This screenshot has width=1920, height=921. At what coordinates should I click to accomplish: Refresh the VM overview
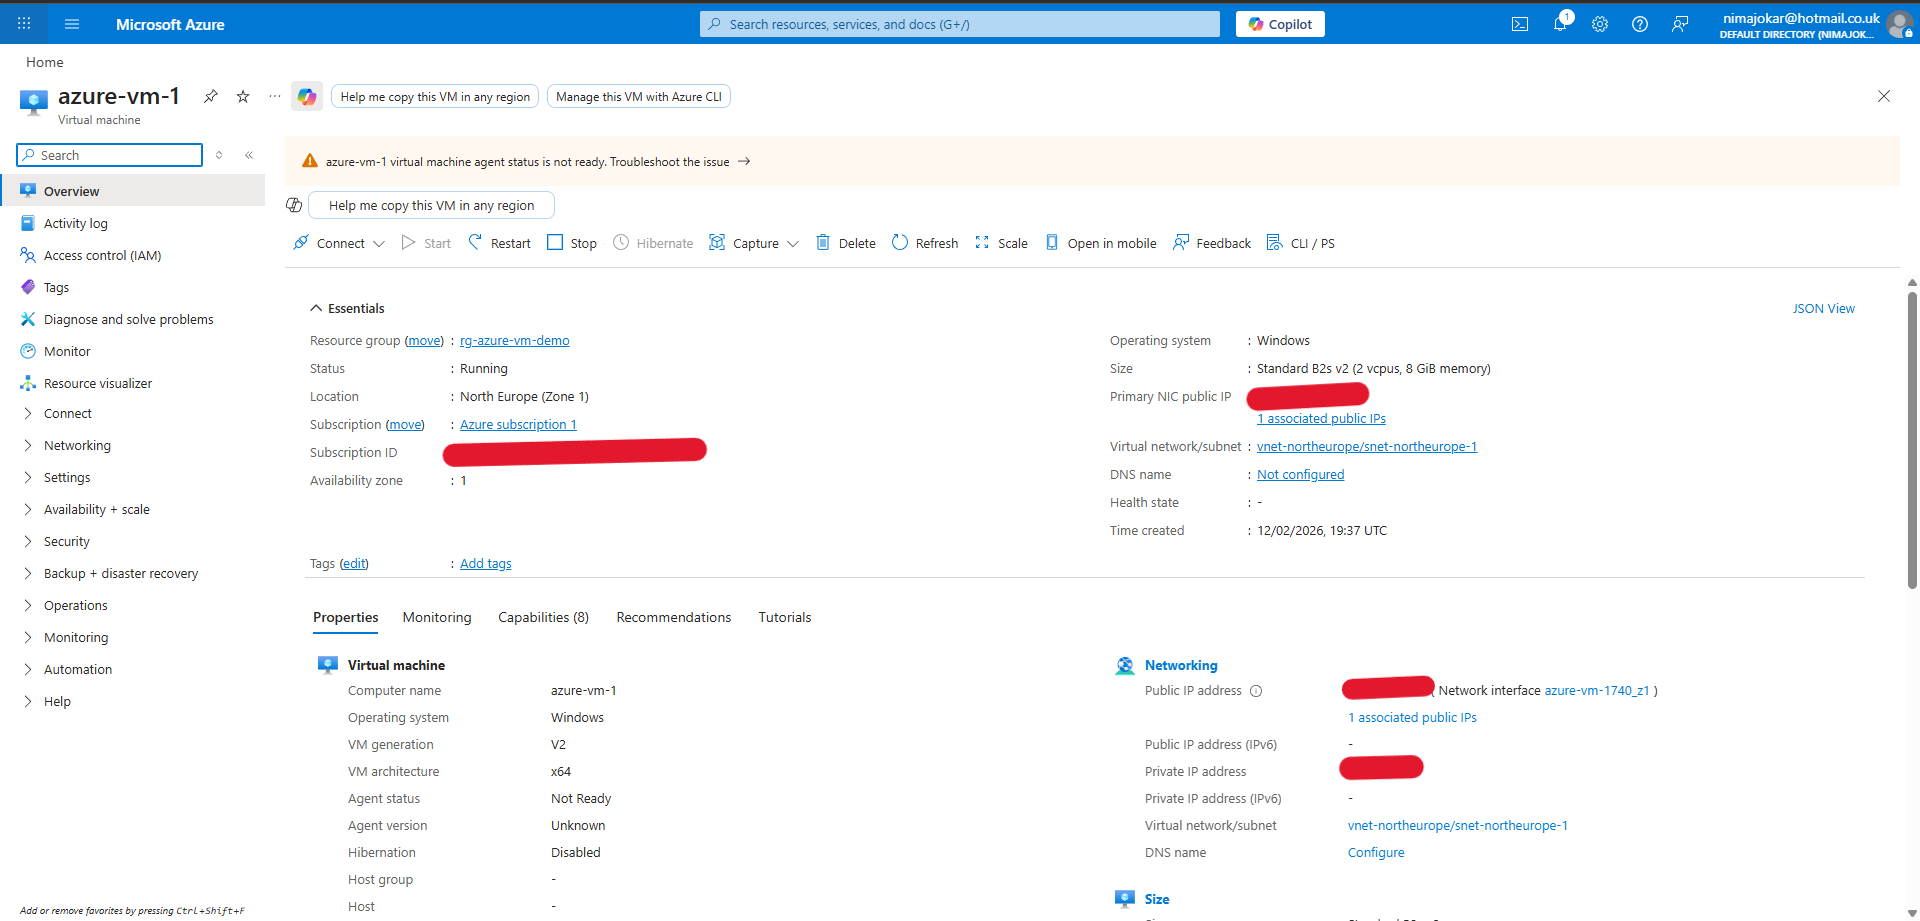tap(925, 243)
